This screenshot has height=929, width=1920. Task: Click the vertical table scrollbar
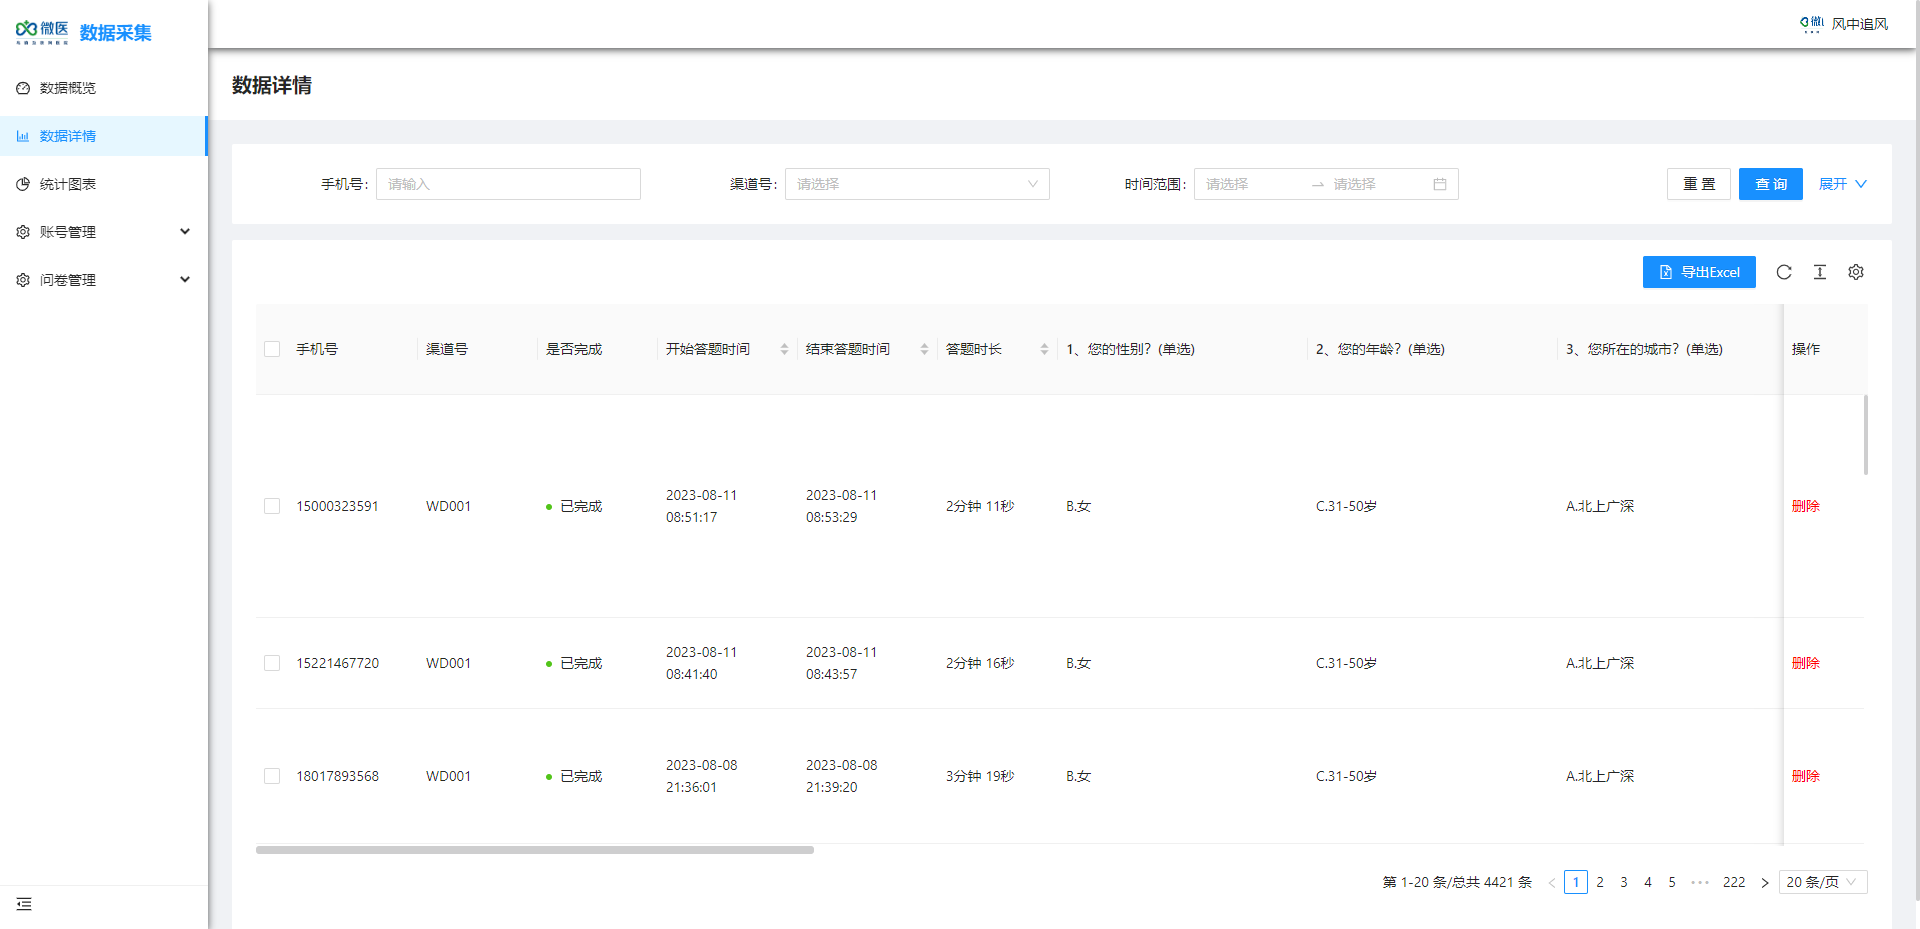click(1866, 435)
